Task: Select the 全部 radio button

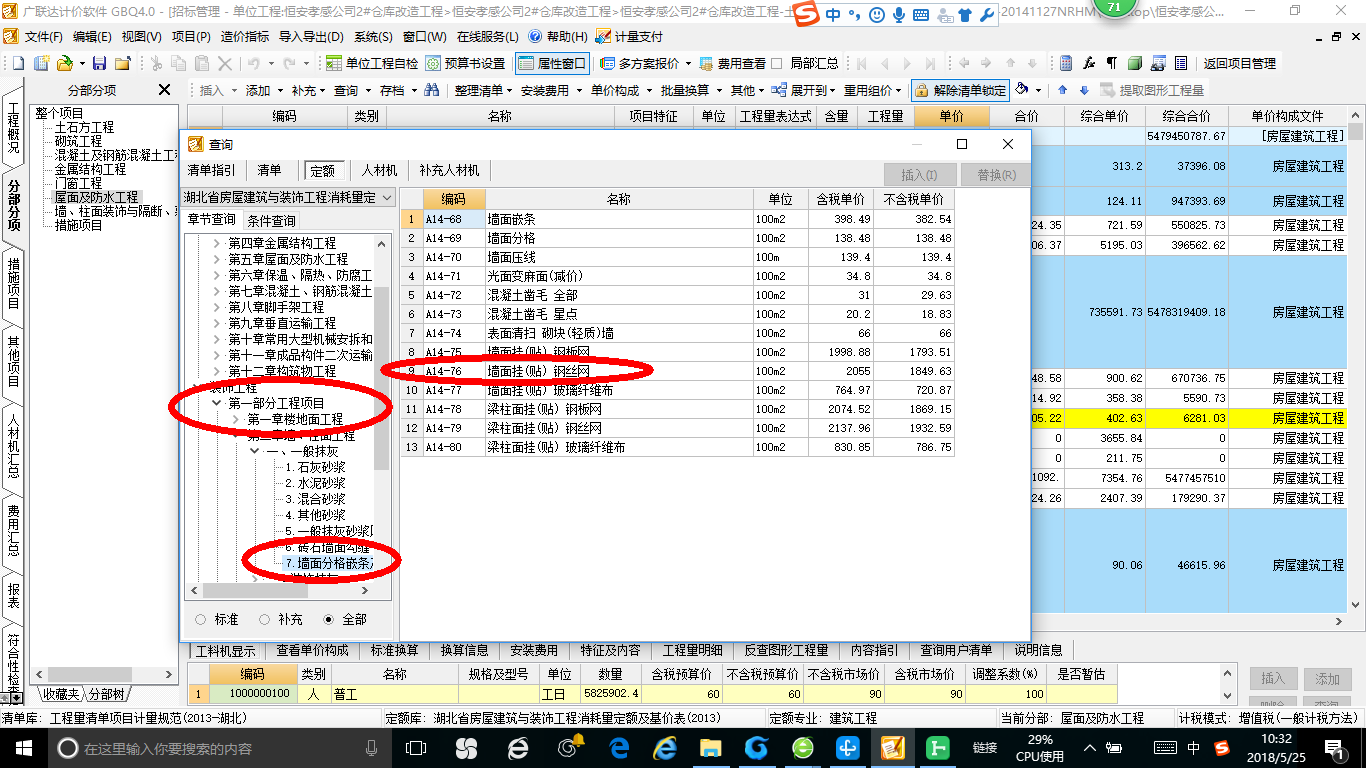Action: (328, 619)
